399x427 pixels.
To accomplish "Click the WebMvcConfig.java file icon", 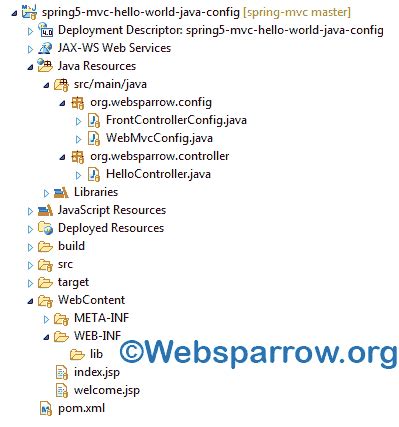I will pyautogui.click(x=94, y=139).
